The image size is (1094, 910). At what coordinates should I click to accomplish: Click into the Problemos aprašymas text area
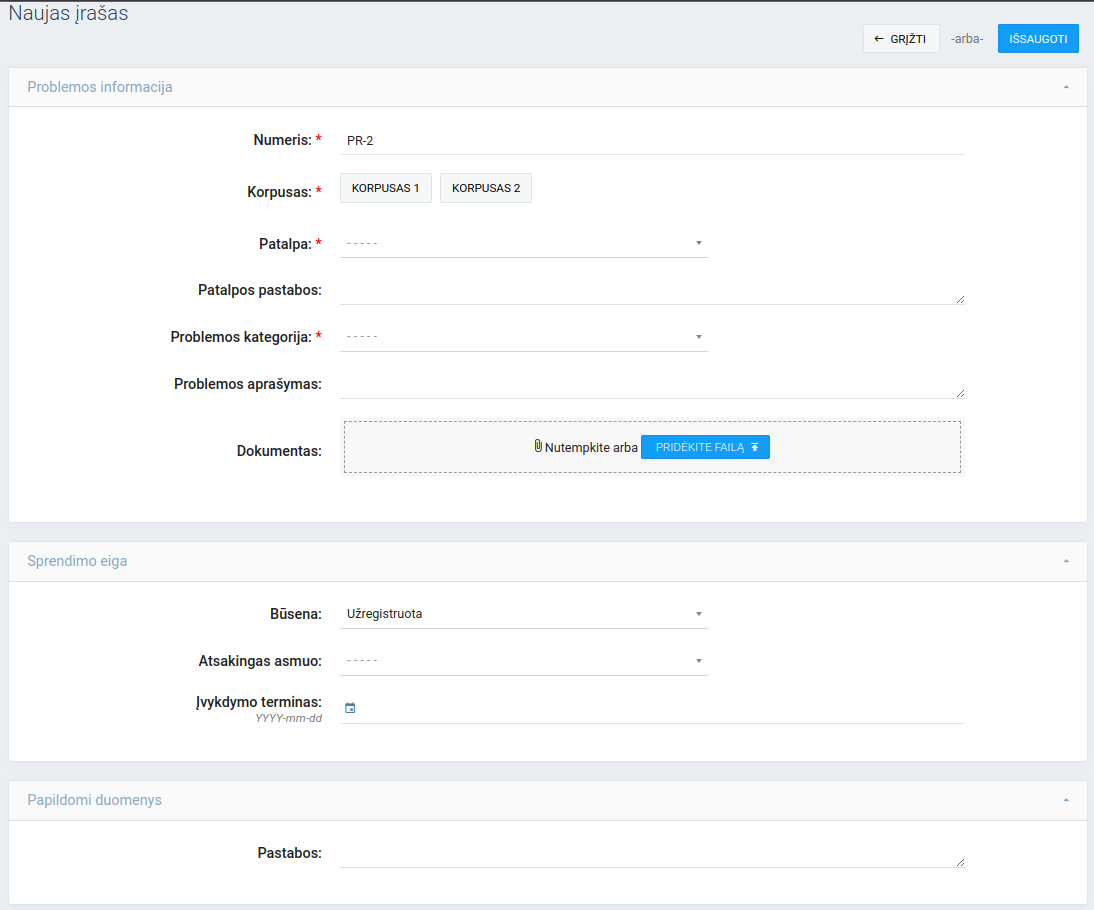(650, 385)
